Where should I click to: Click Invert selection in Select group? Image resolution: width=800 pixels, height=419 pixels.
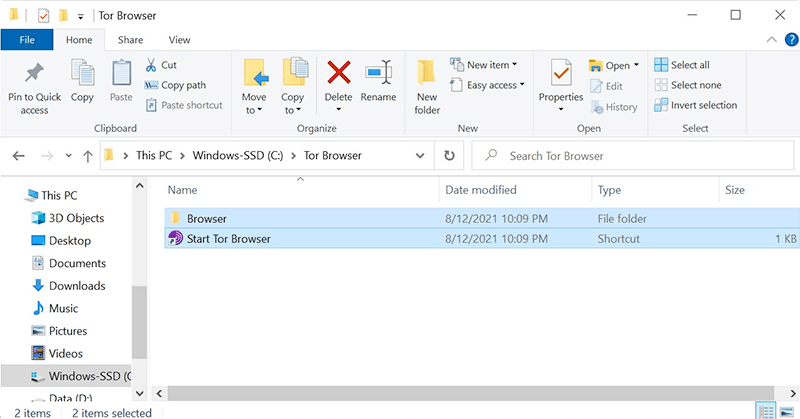(x=696, y=105)
